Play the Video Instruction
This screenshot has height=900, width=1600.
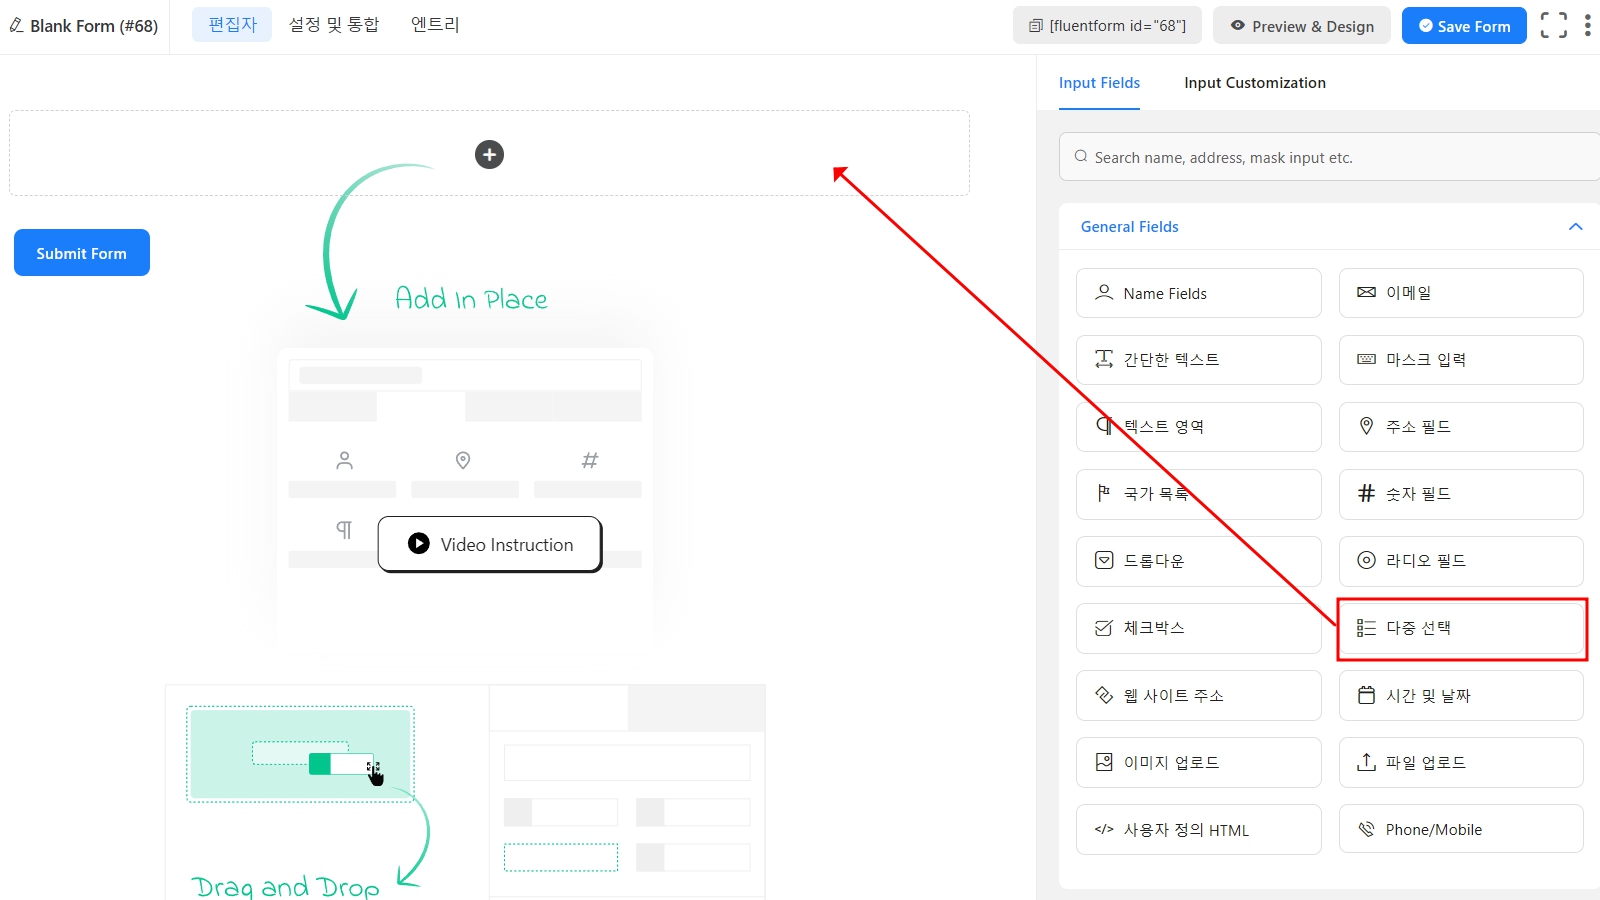[x=490, y=544]
